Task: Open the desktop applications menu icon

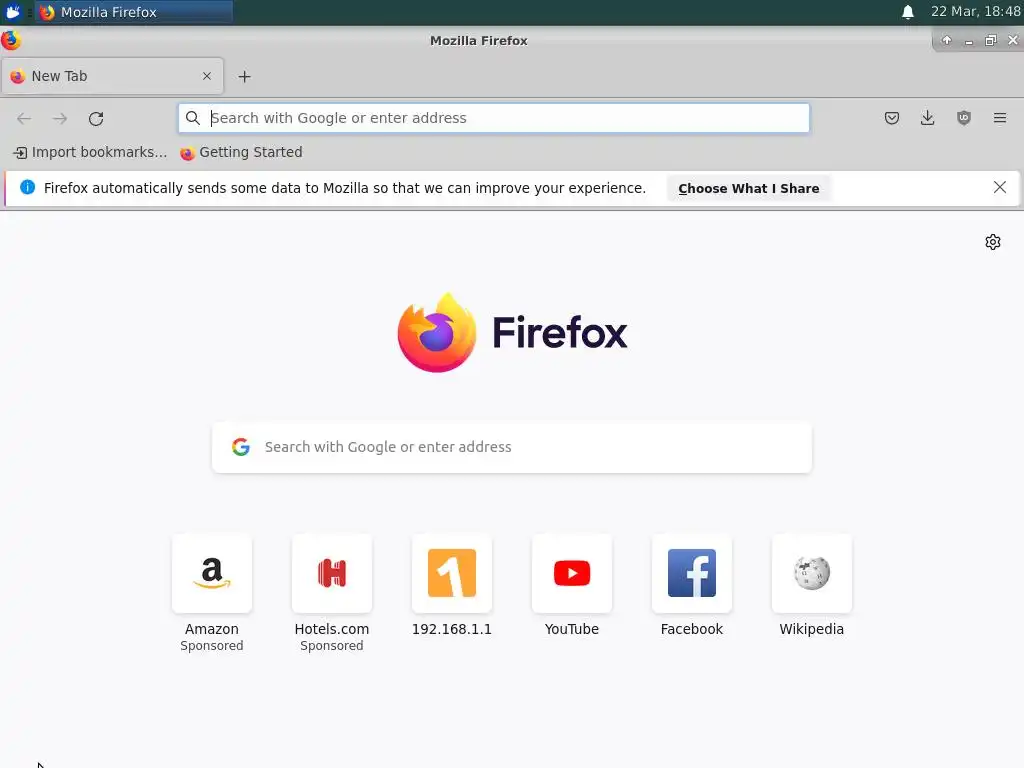Action: pos(12,12)
